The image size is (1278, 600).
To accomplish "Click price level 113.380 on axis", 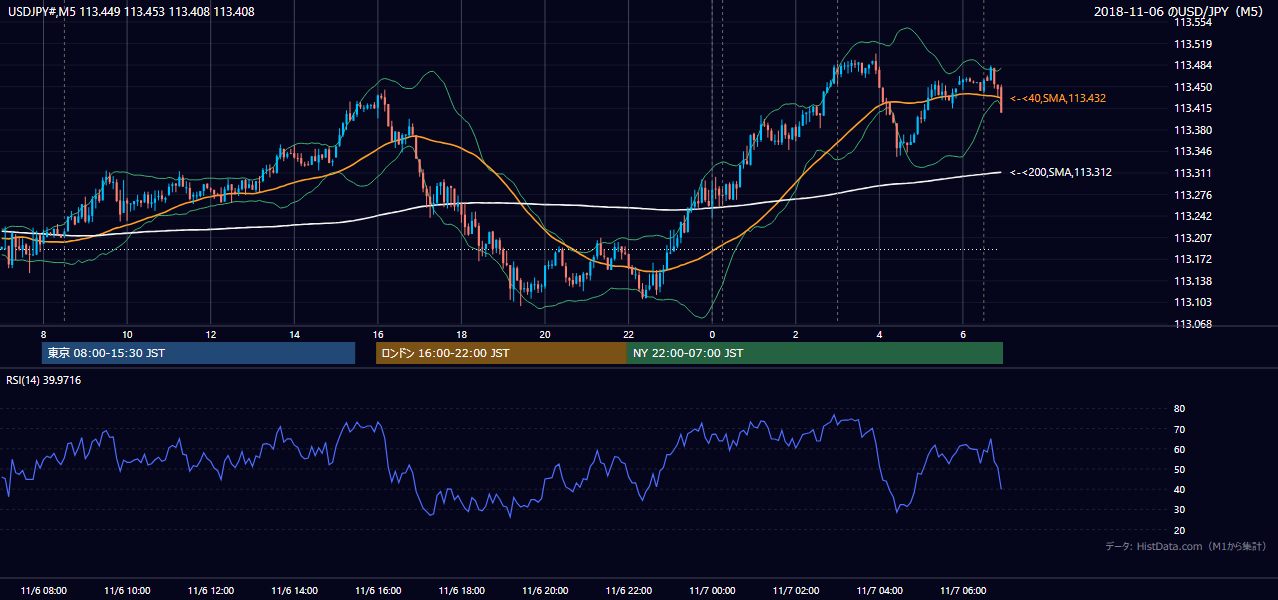I will tap(1193, 130).
